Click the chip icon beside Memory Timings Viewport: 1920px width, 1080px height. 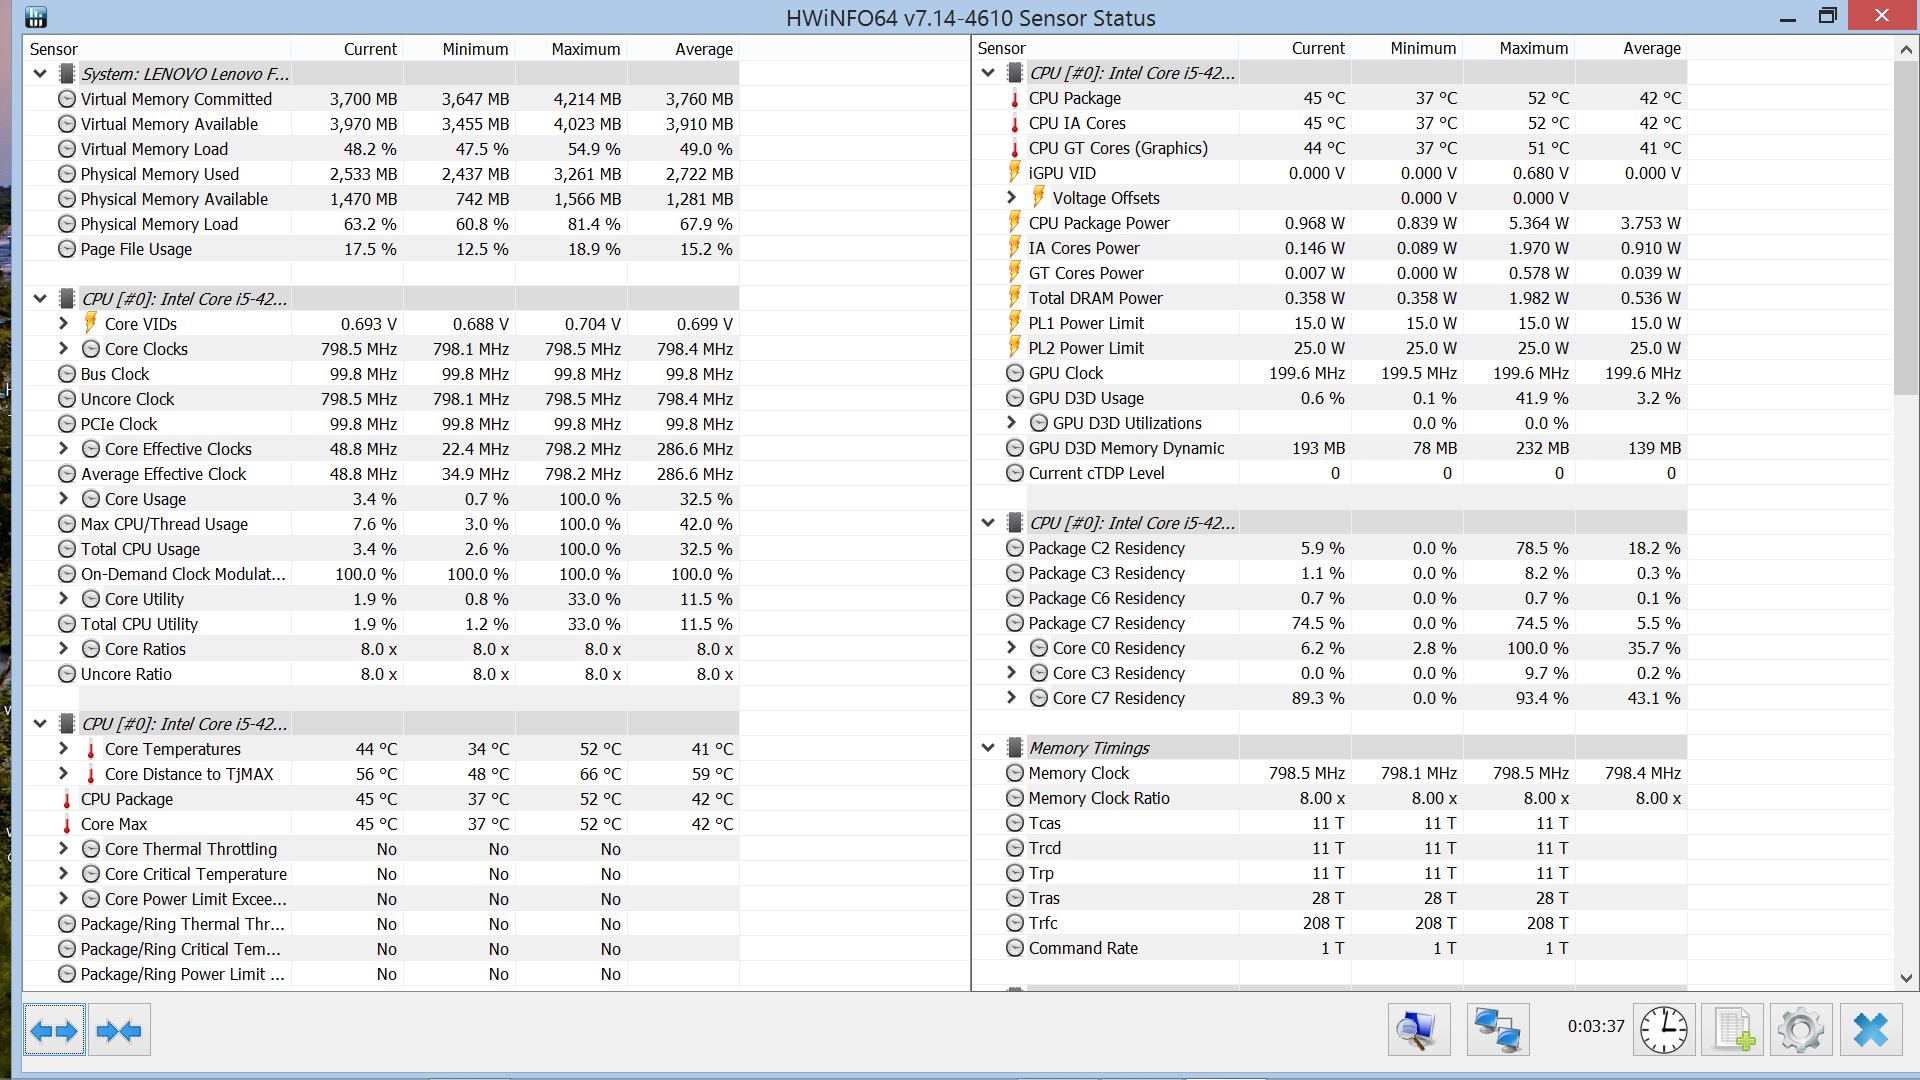[x=1015, y=748]
